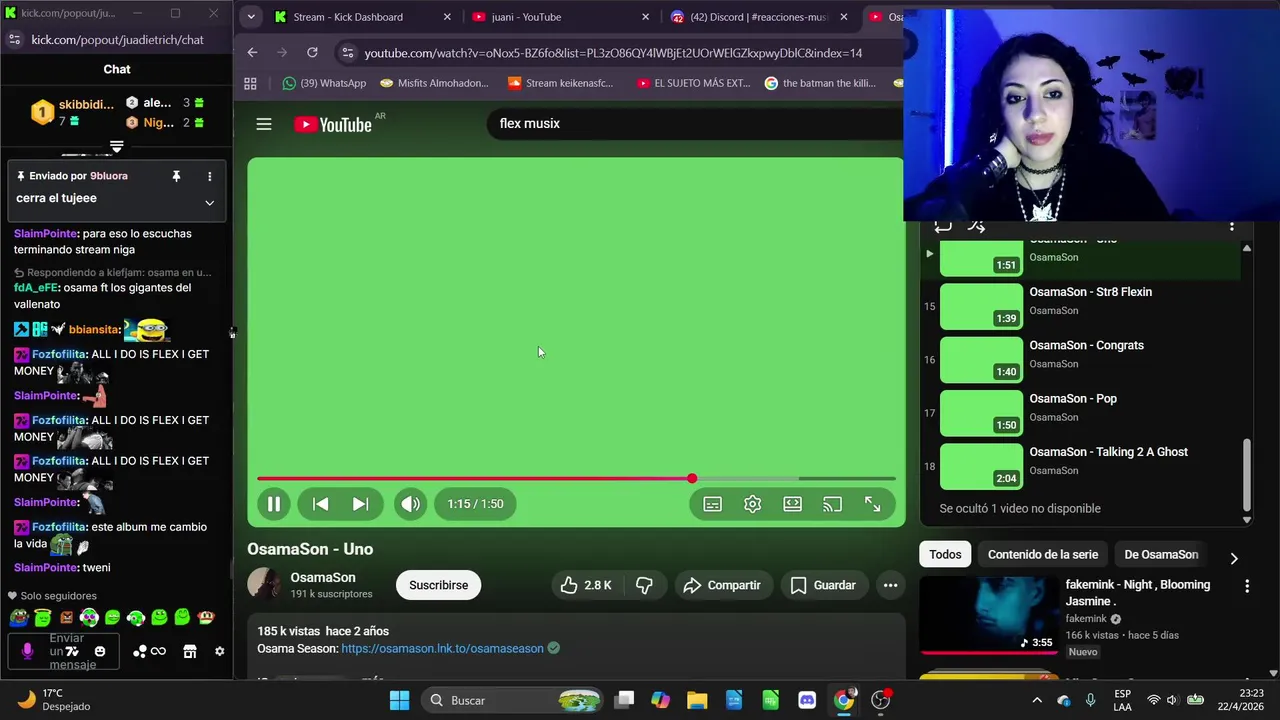Enter fullscreen on the YouTube player

[x=873, y=504]
